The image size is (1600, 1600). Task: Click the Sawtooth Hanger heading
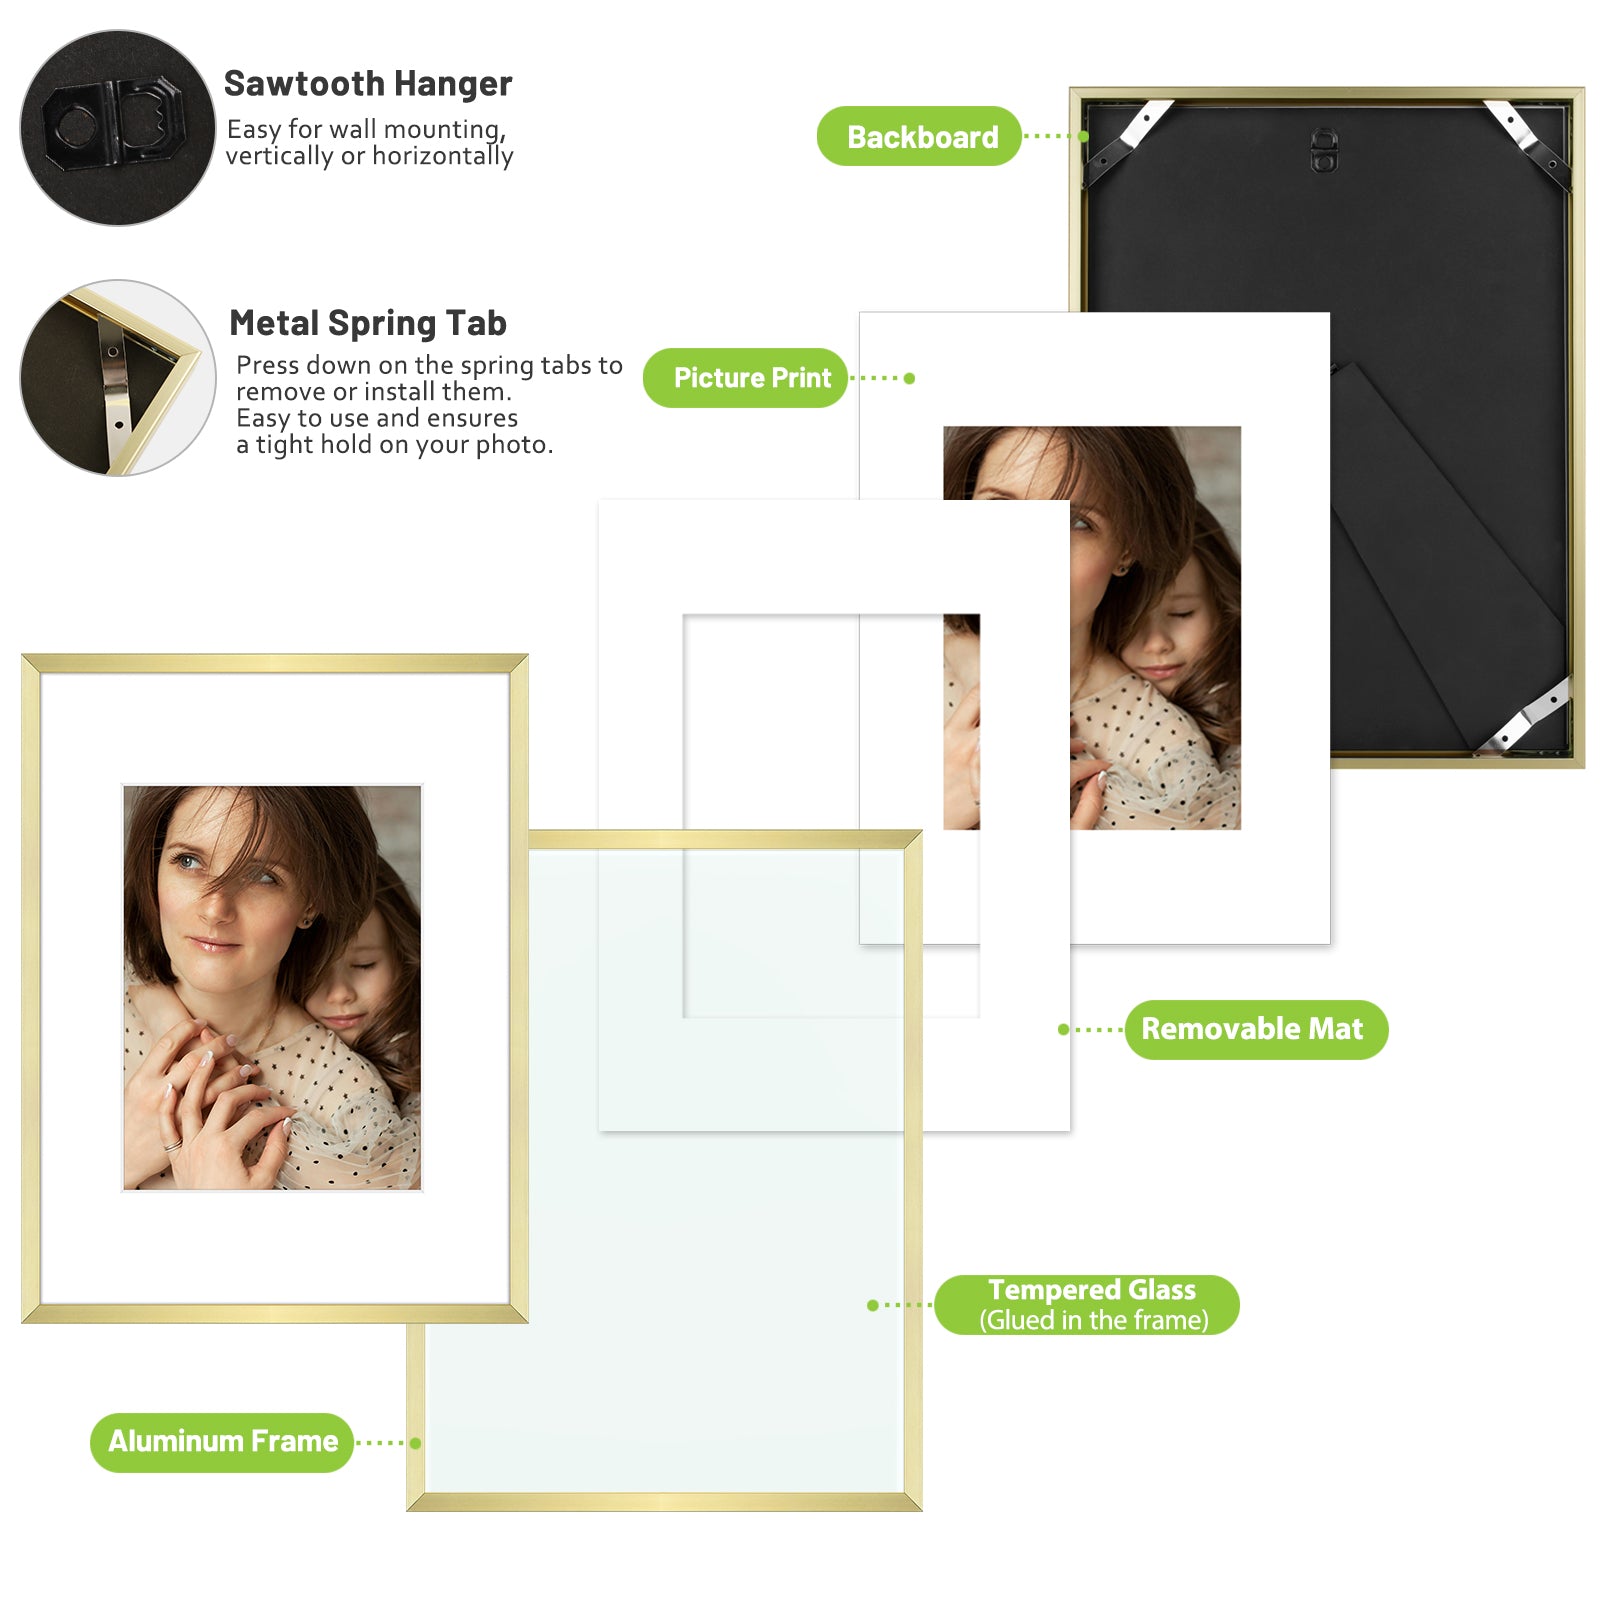[x=368, y=84]
